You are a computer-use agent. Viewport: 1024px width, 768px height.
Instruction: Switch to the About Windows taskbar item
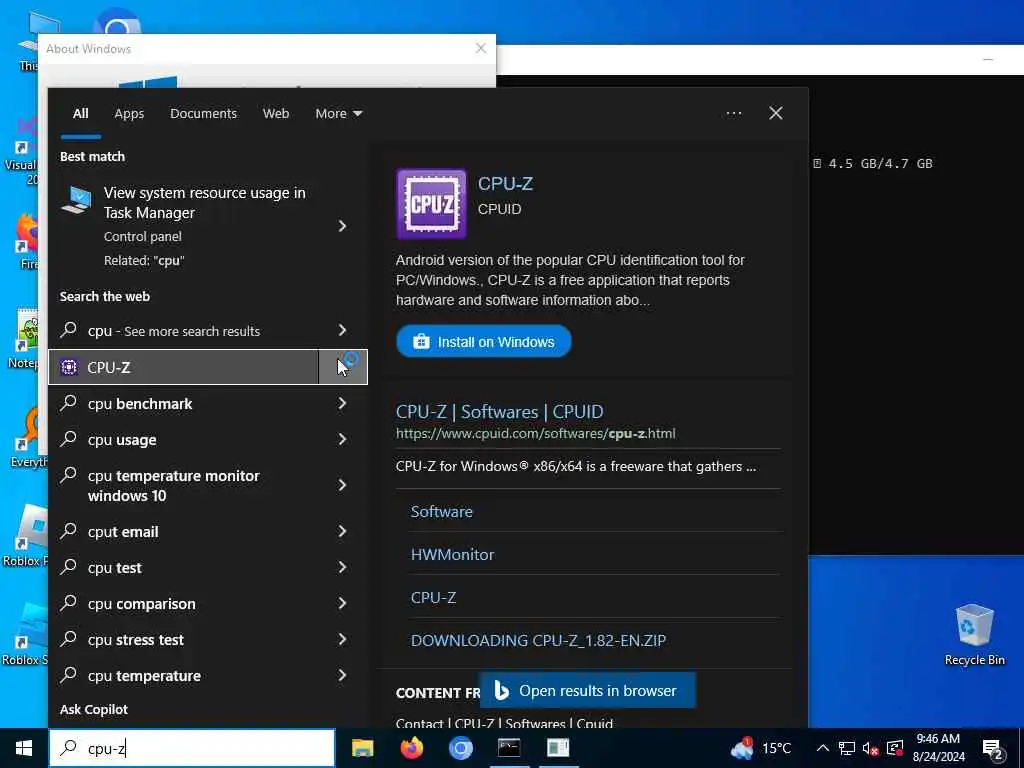558,748
